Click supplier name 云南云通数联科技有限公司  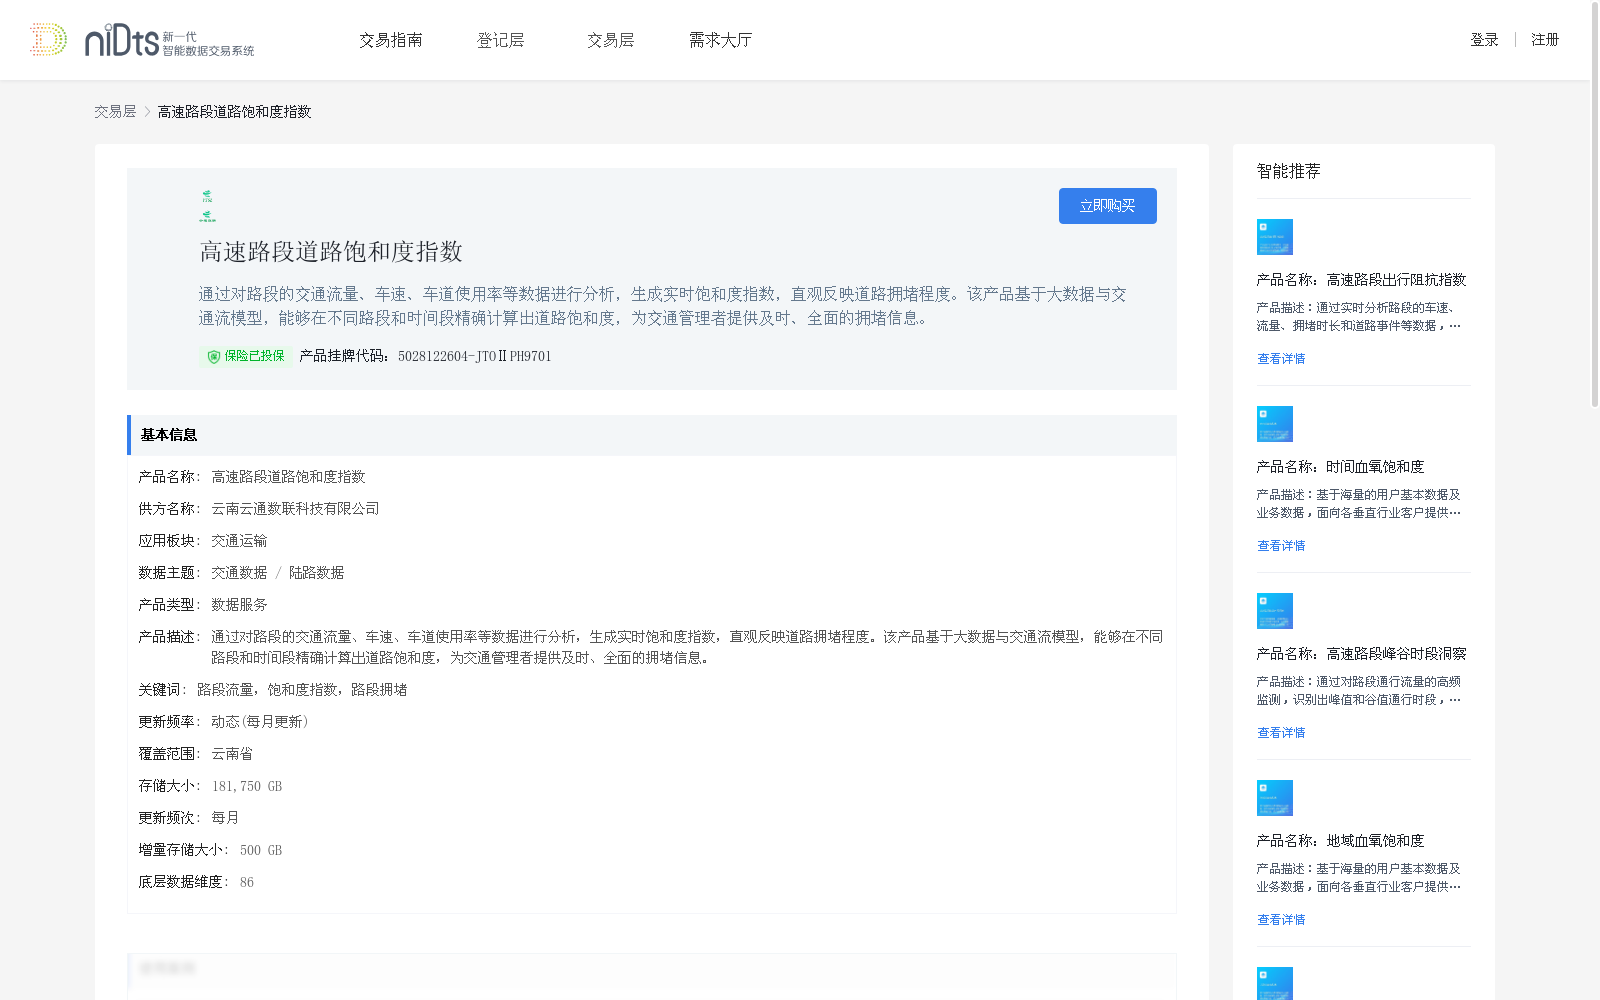tap(295, 509)
